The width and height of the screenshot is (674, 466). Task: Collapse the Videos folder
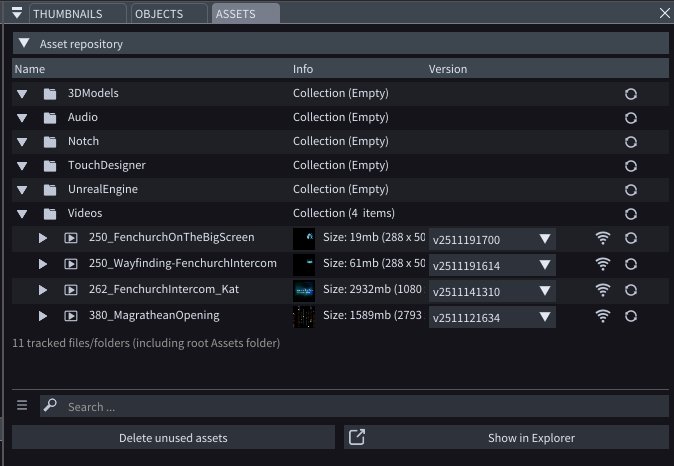(x=22, y=214)
